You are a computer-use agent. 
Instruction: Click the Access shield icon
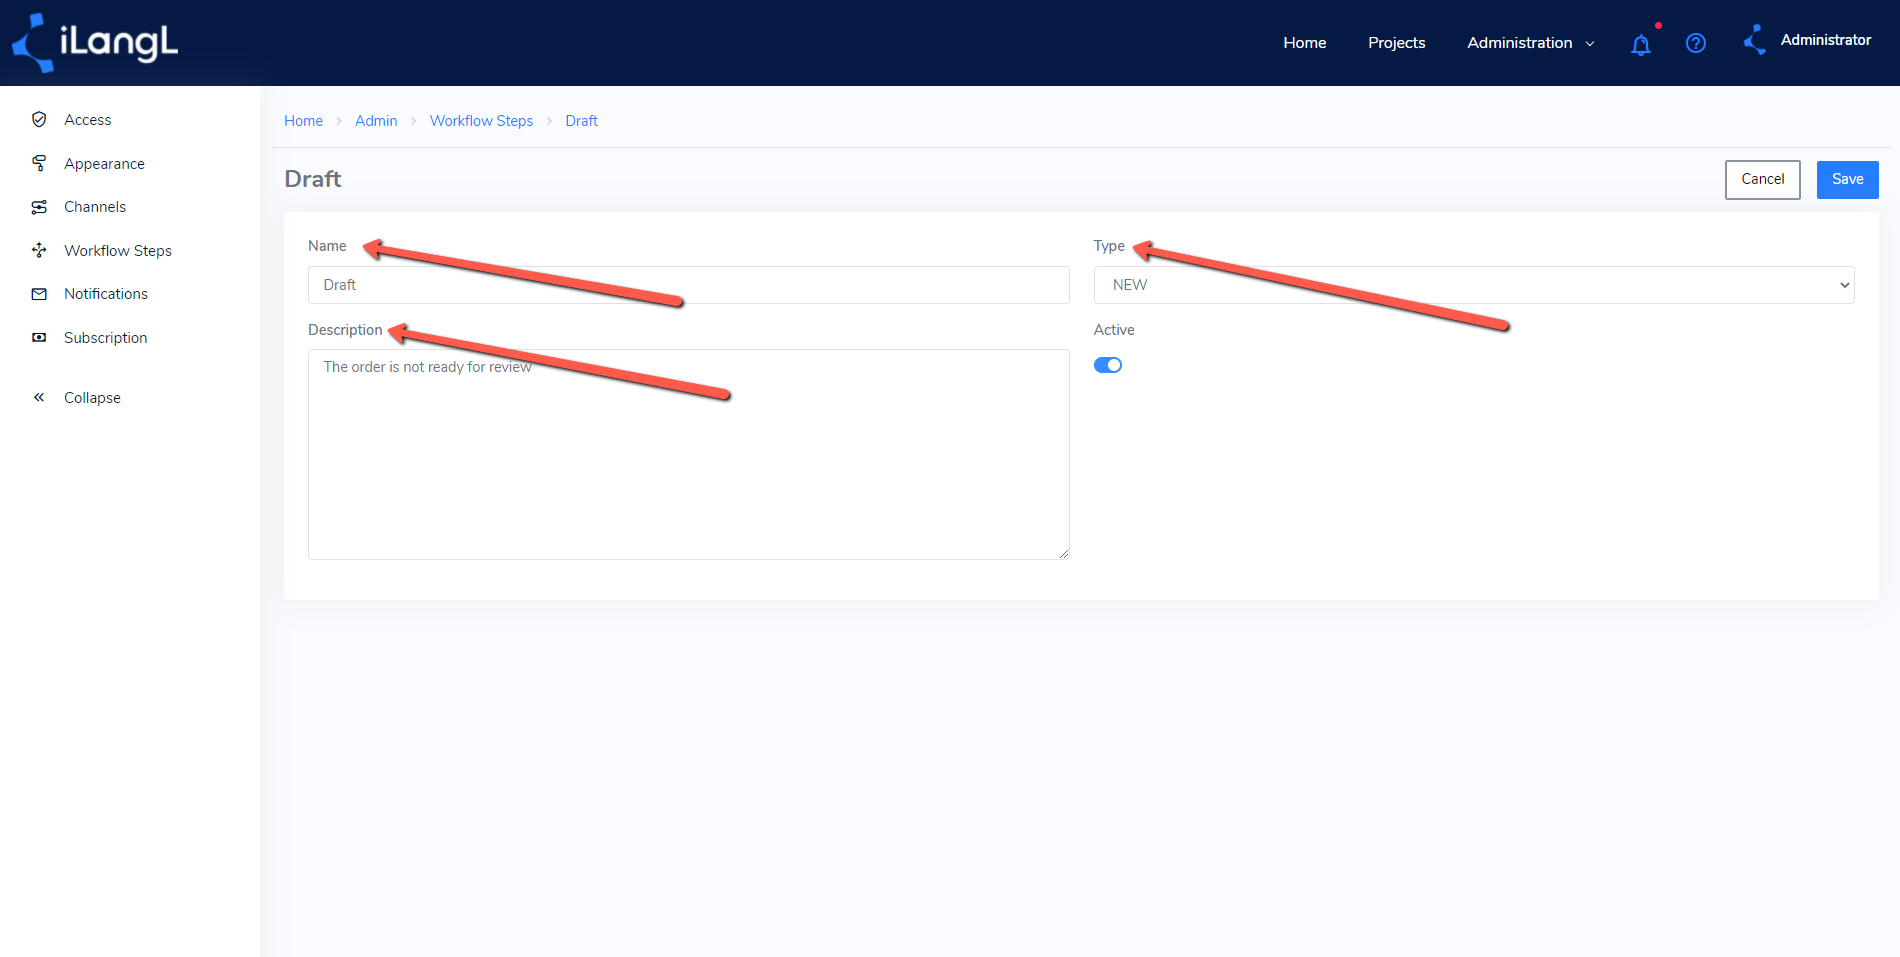click(39, 119)
